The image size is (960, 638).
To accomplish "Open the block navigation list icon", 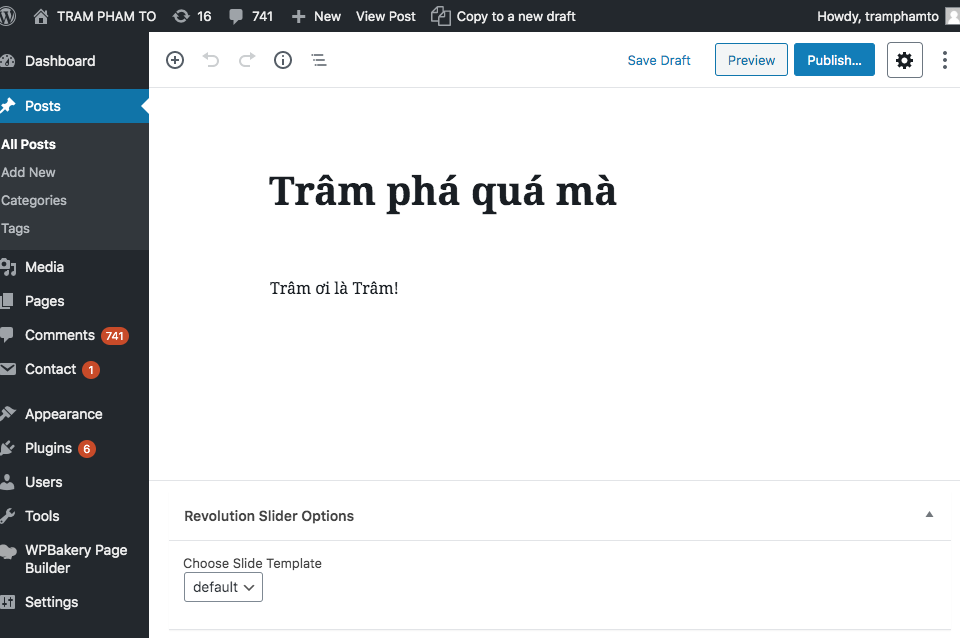I will pyautogui.click(x=319, y=60).
